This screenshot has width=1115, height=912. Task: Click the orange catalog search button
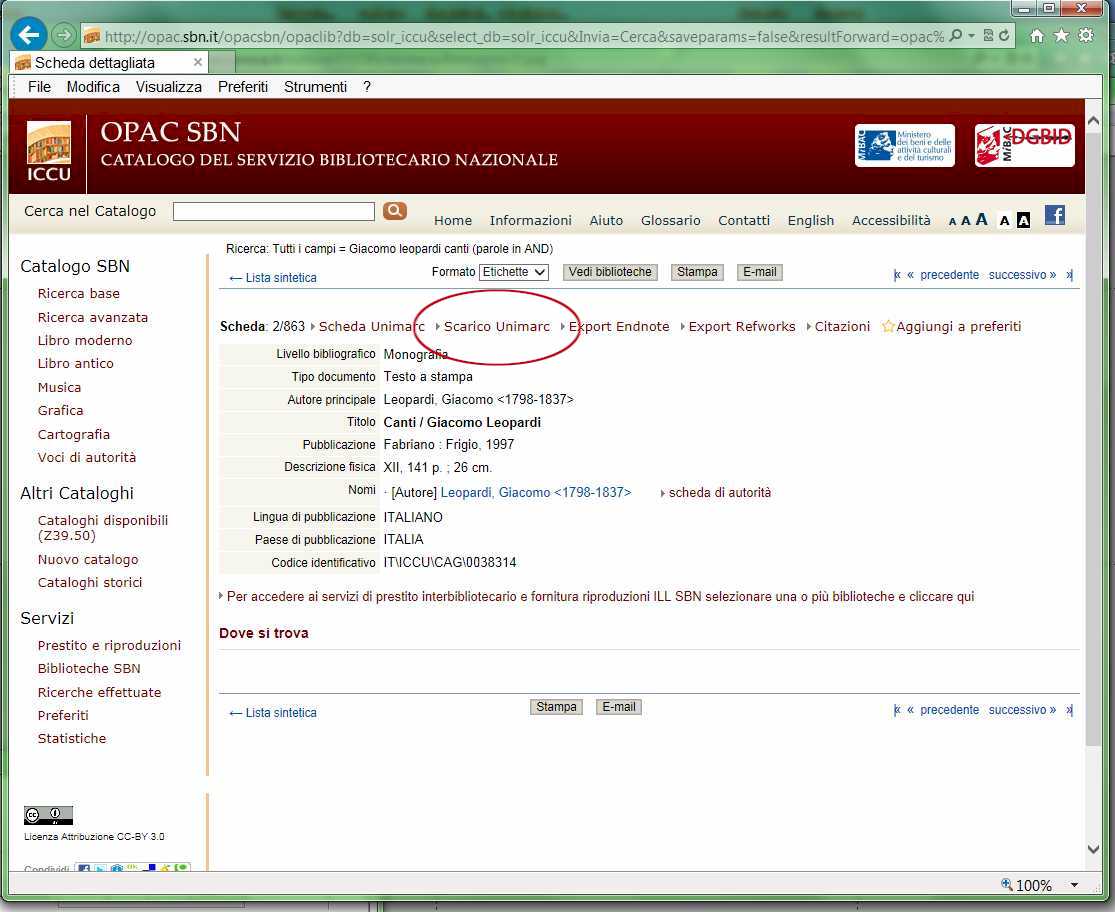395,210
